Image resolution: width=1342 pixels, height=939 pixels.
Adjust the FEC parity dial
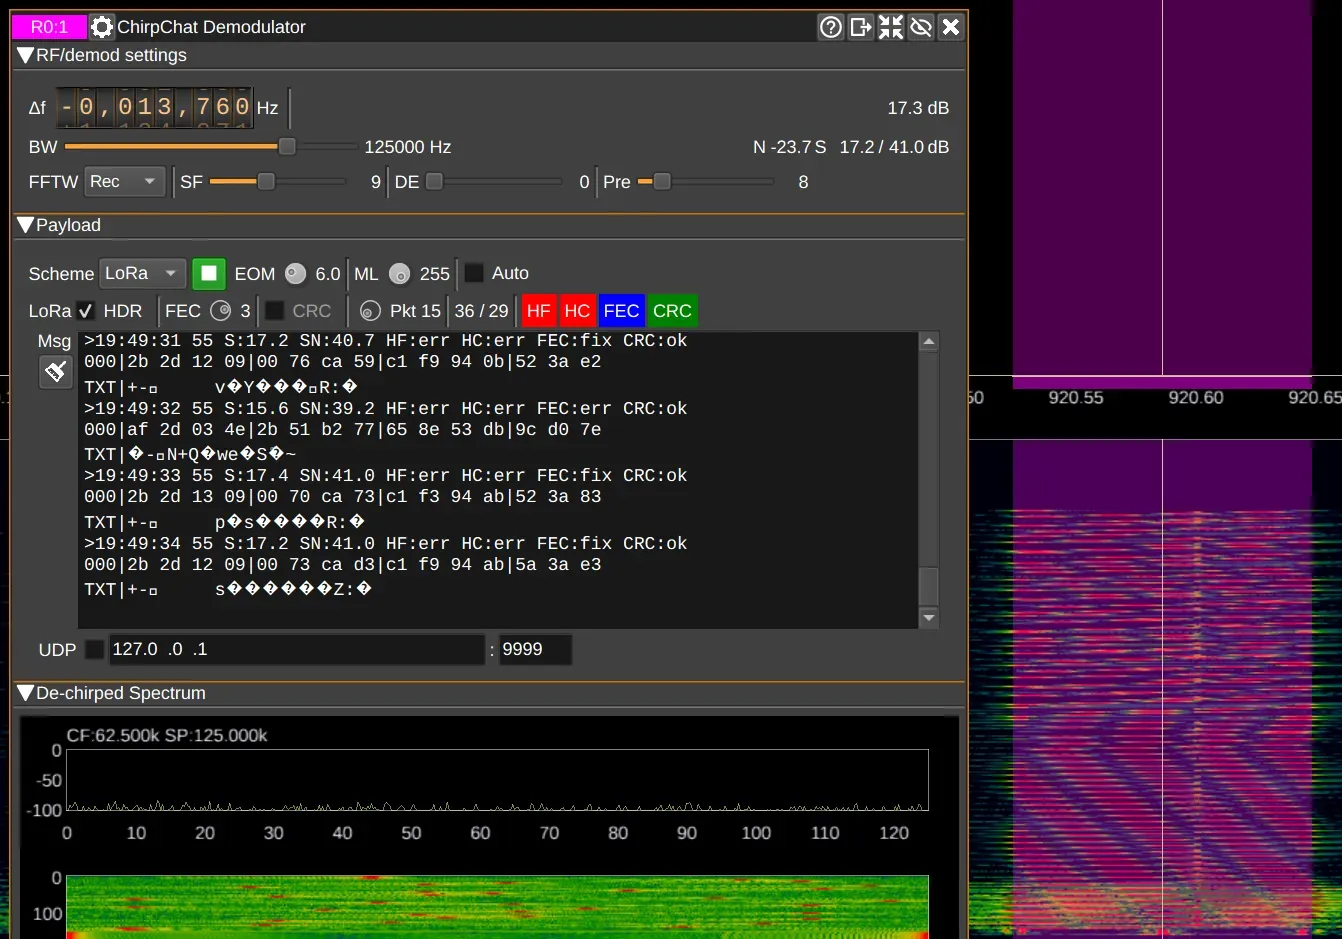click(x=221, y=311)
